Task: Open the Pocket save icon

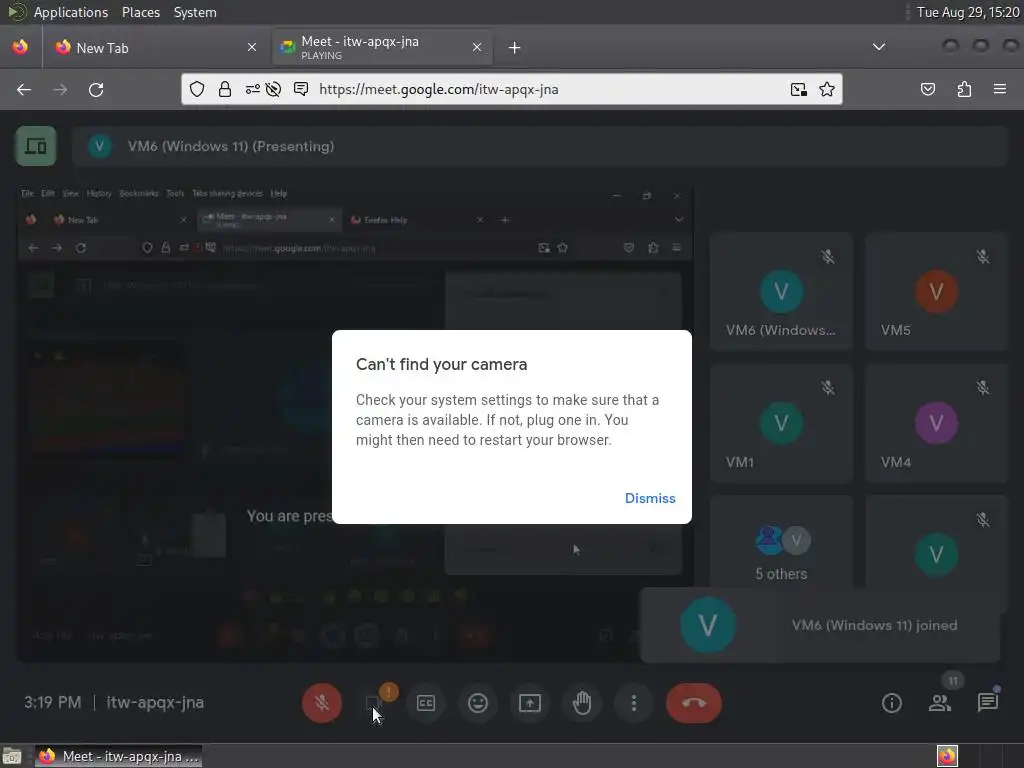Action: pos(928,89)
